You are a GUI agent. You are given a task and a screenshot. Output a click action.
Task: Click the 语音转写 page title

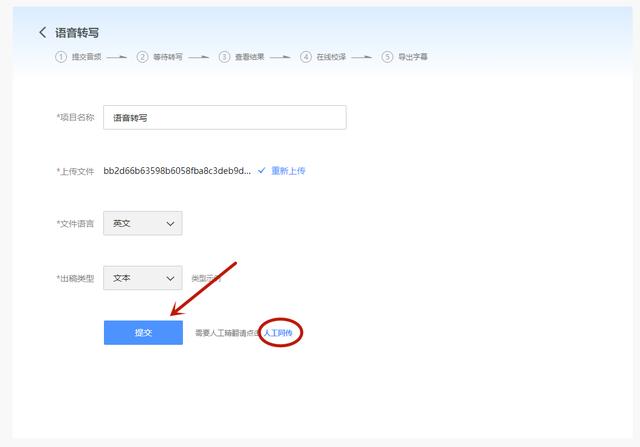(x=77, y=33)
